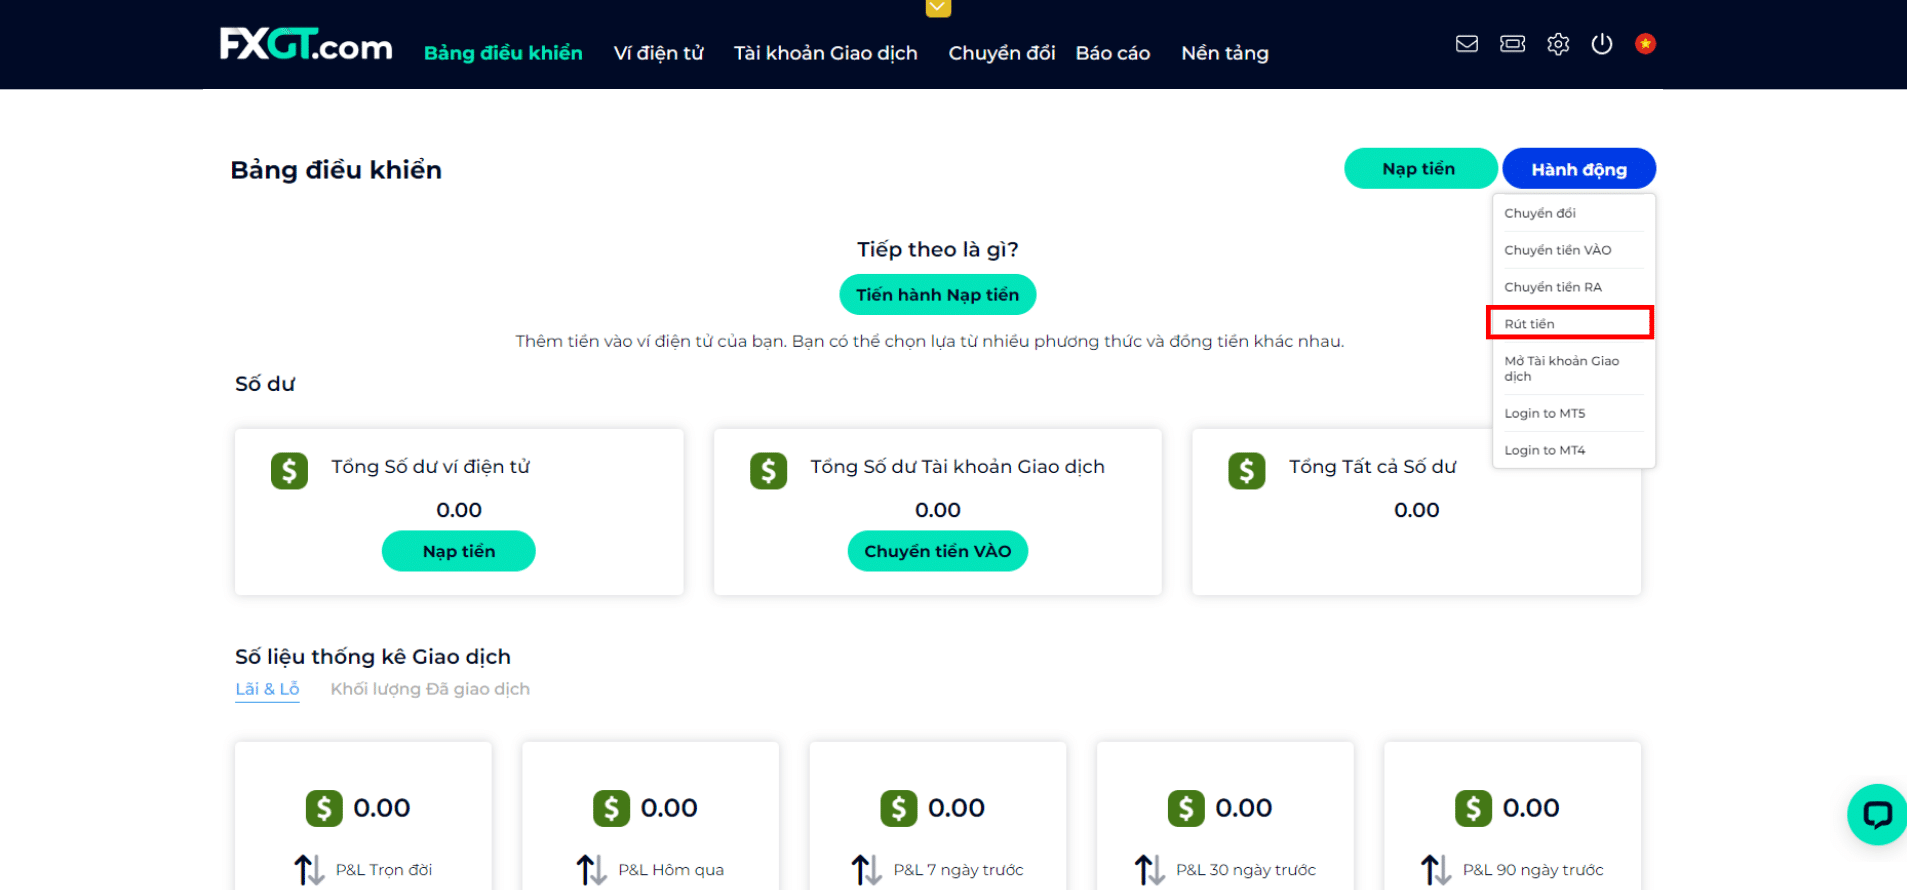The image size is (1907, 890).
Task: Click the yellow chevron at top center
Action: pos(938,8)
